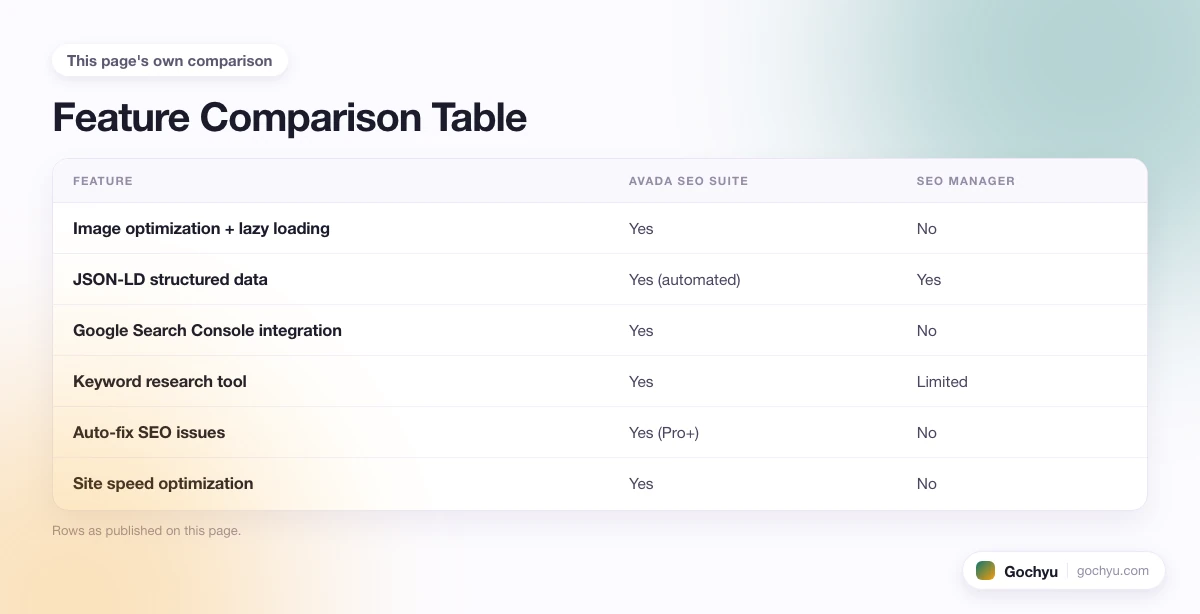Click the "Rows as published on this page." note
The height and width of the screenshot is (614, 1200).
(x=146, y=531)
